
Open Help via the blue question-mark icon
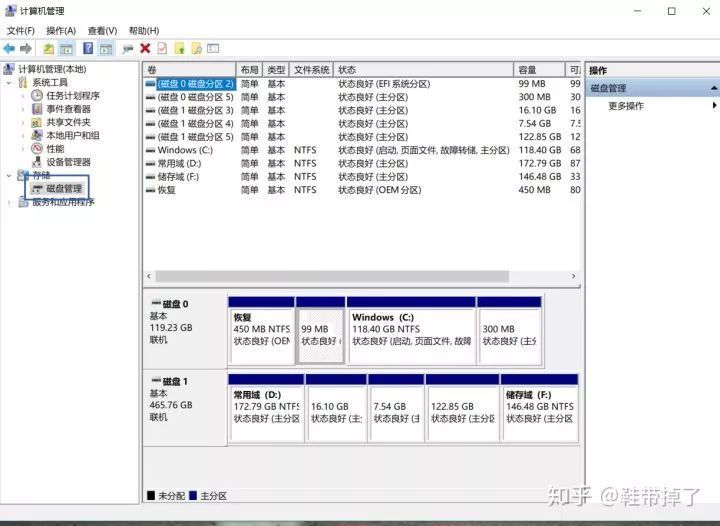coord(88,48)
